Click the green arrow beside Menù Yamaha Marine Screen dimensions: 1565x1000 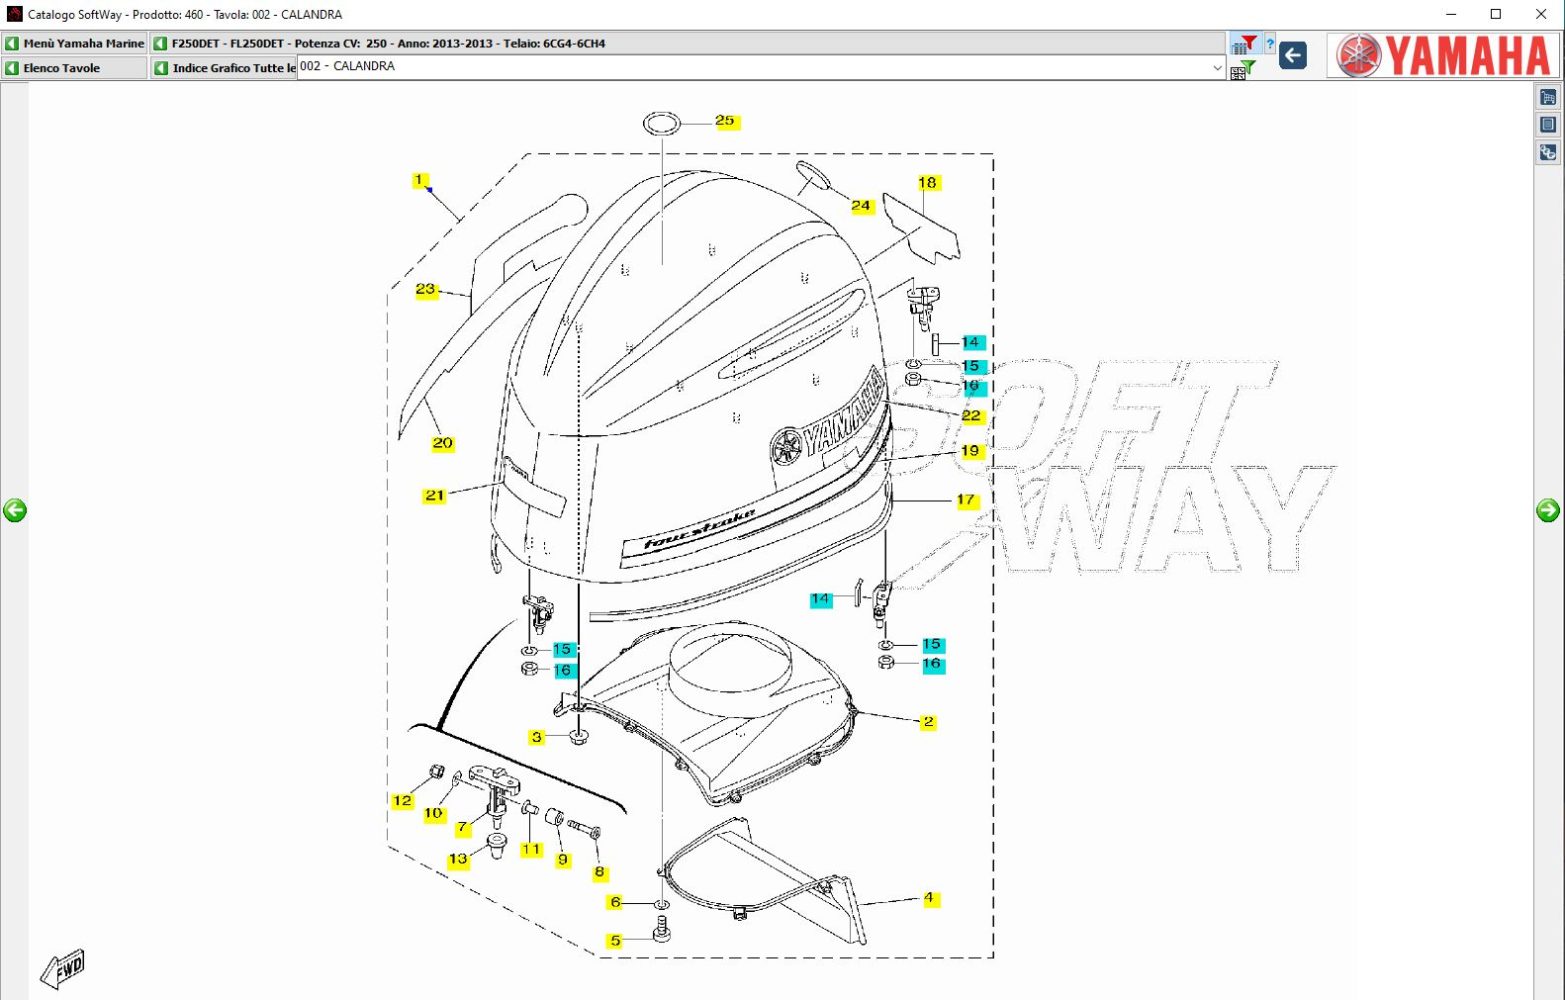click(12, 44)
